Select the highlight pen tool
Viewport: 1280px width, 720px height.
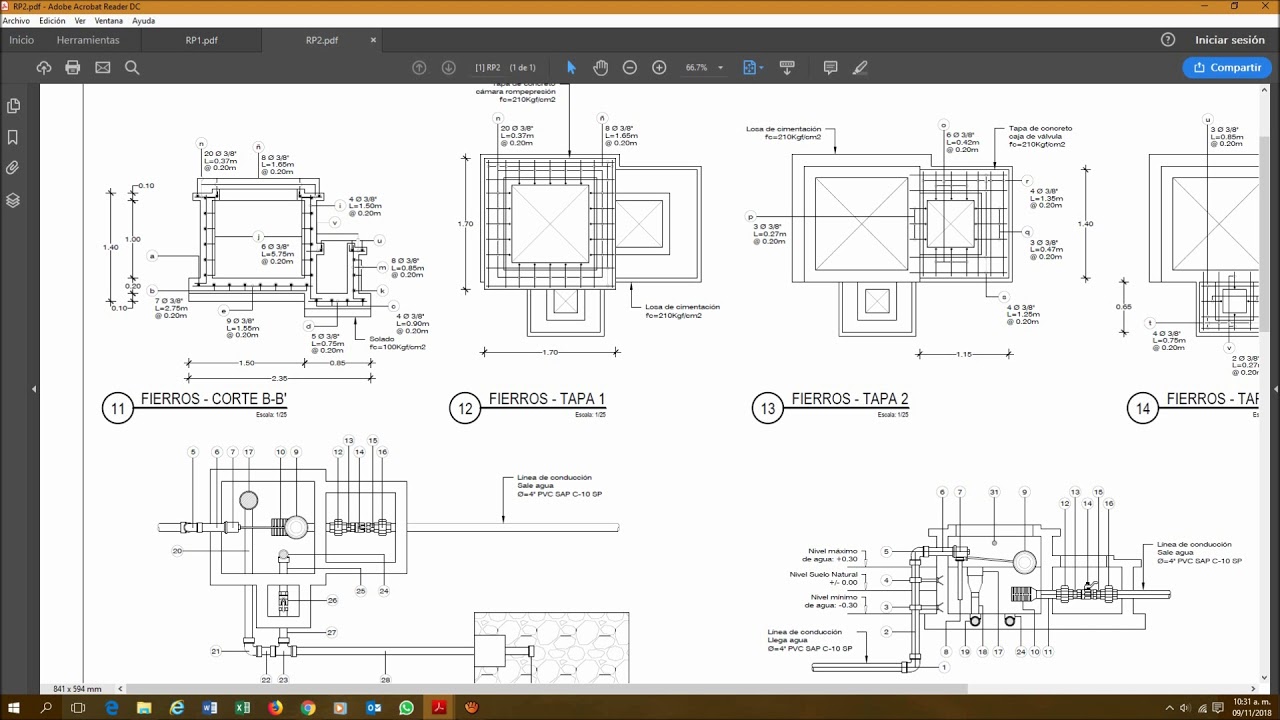coord(860,67)
